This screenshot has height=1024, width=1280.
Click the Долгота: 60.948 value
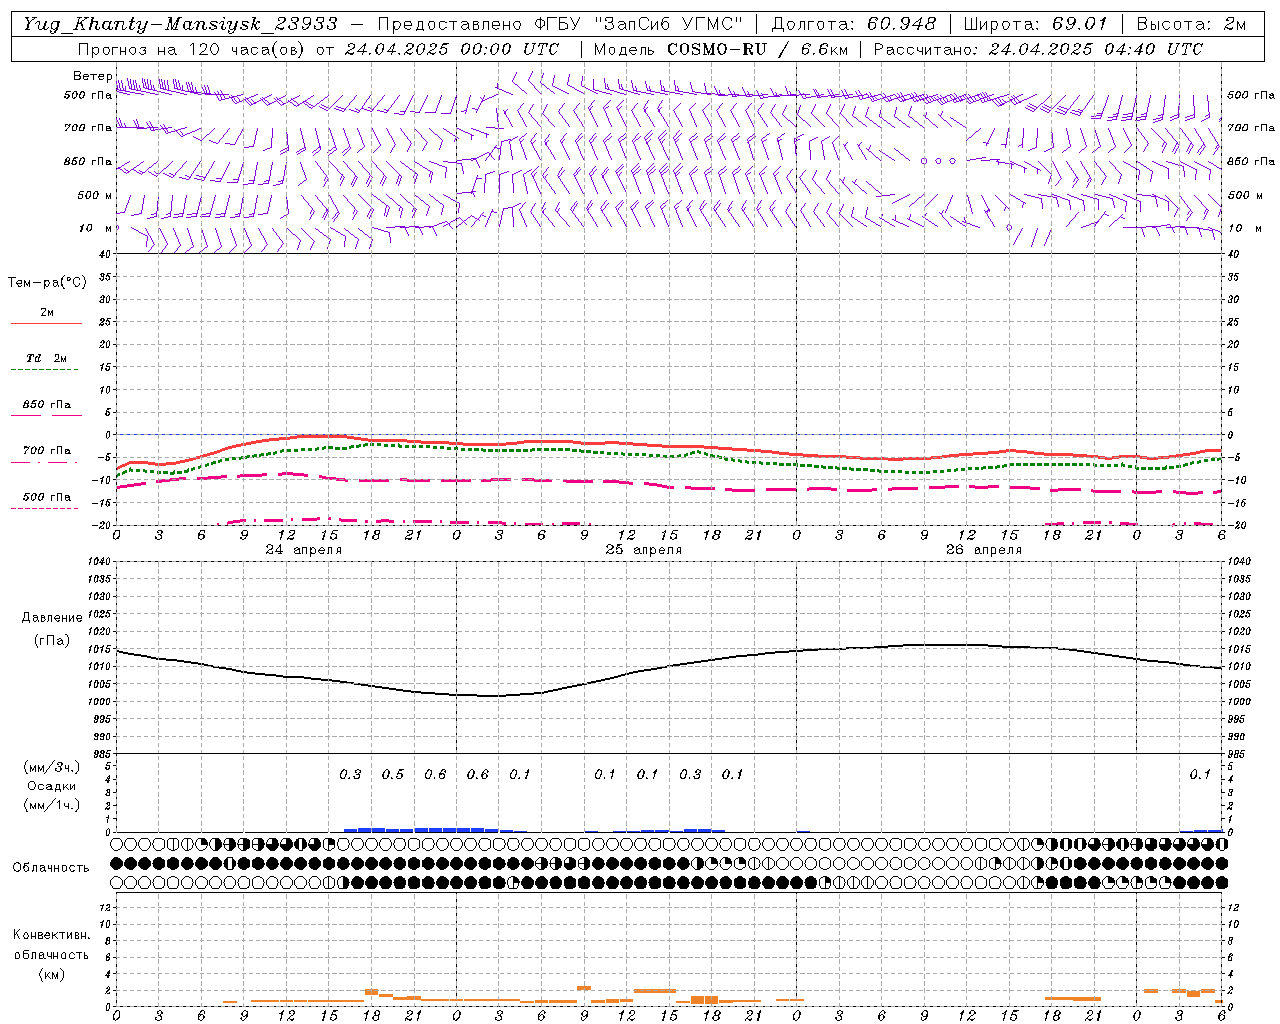pyautogui.click(x=855, y=24)
